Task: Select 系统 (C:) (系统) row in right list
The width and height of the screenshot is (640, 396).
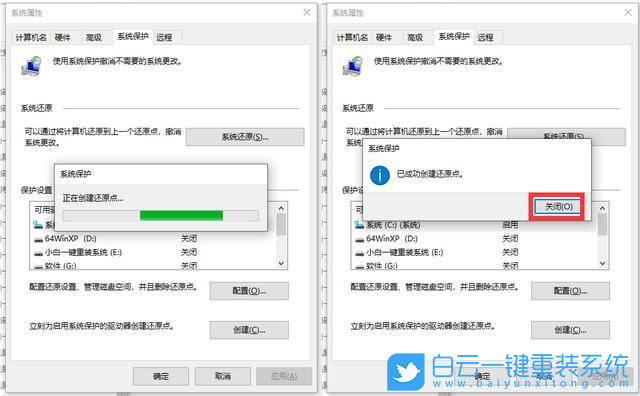Action: [475, 225]
